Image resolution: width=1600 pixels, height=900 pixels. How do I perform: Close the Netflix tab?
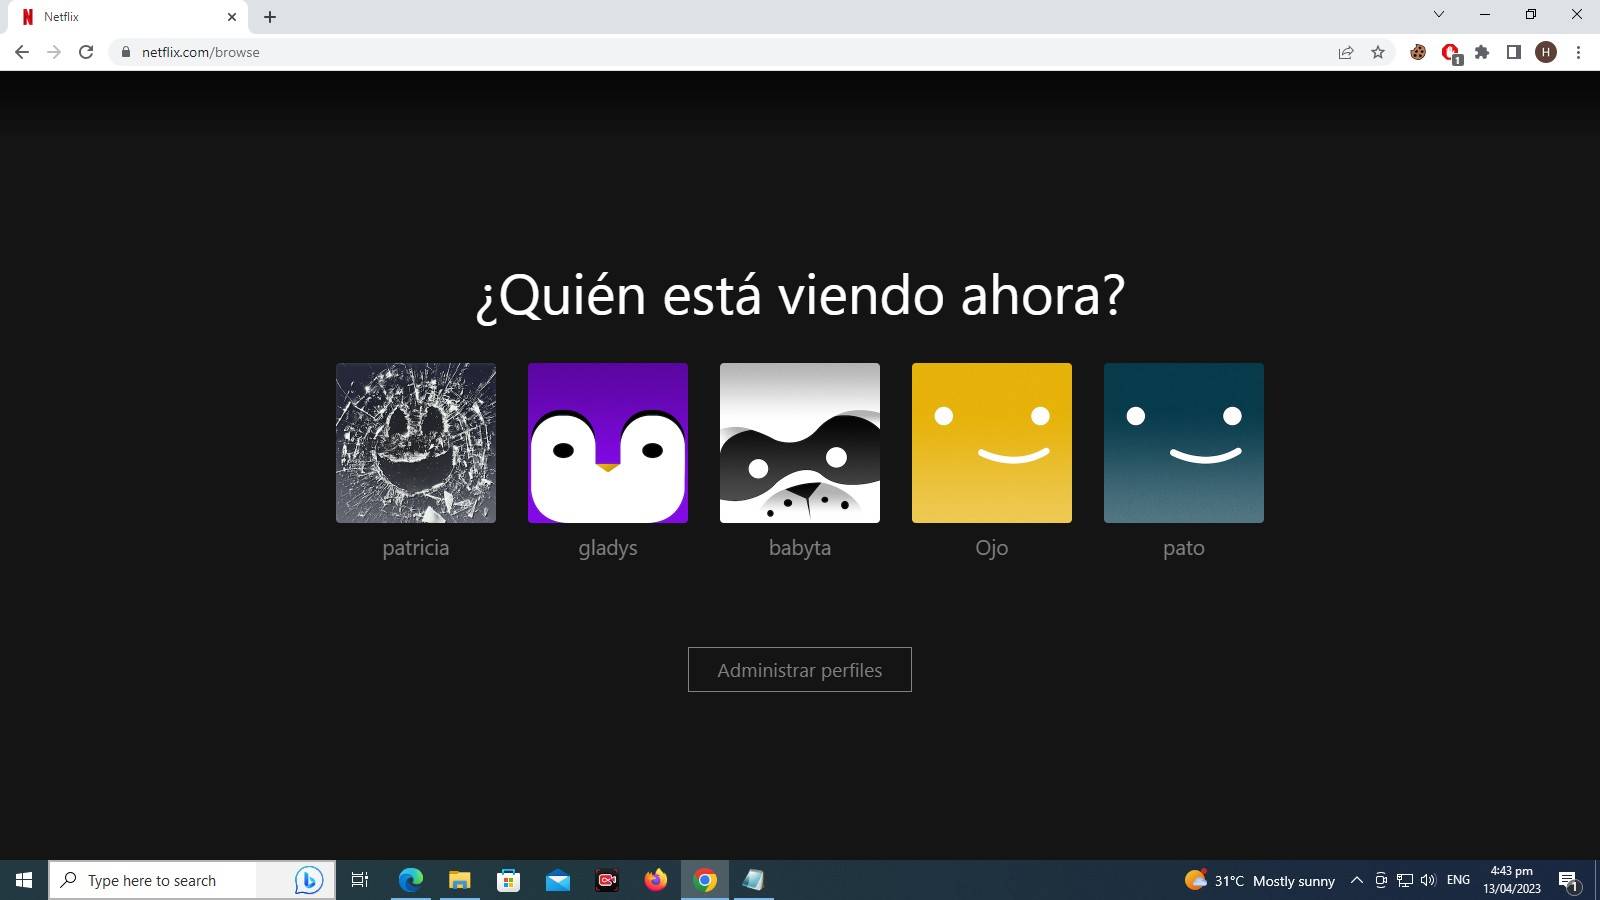pyautogui.click(x=232, y=17)
